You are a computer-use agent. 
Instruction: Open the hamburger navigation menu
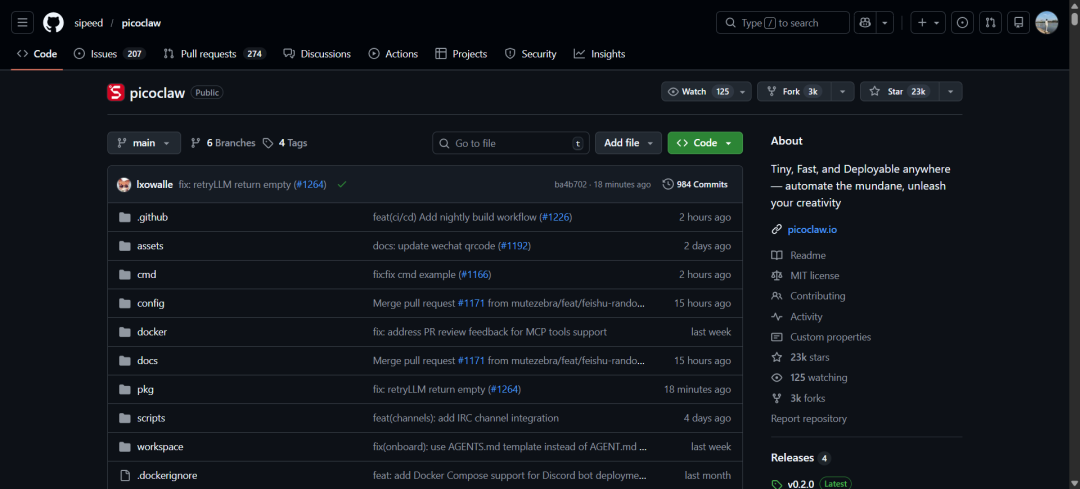pos(22,23)
